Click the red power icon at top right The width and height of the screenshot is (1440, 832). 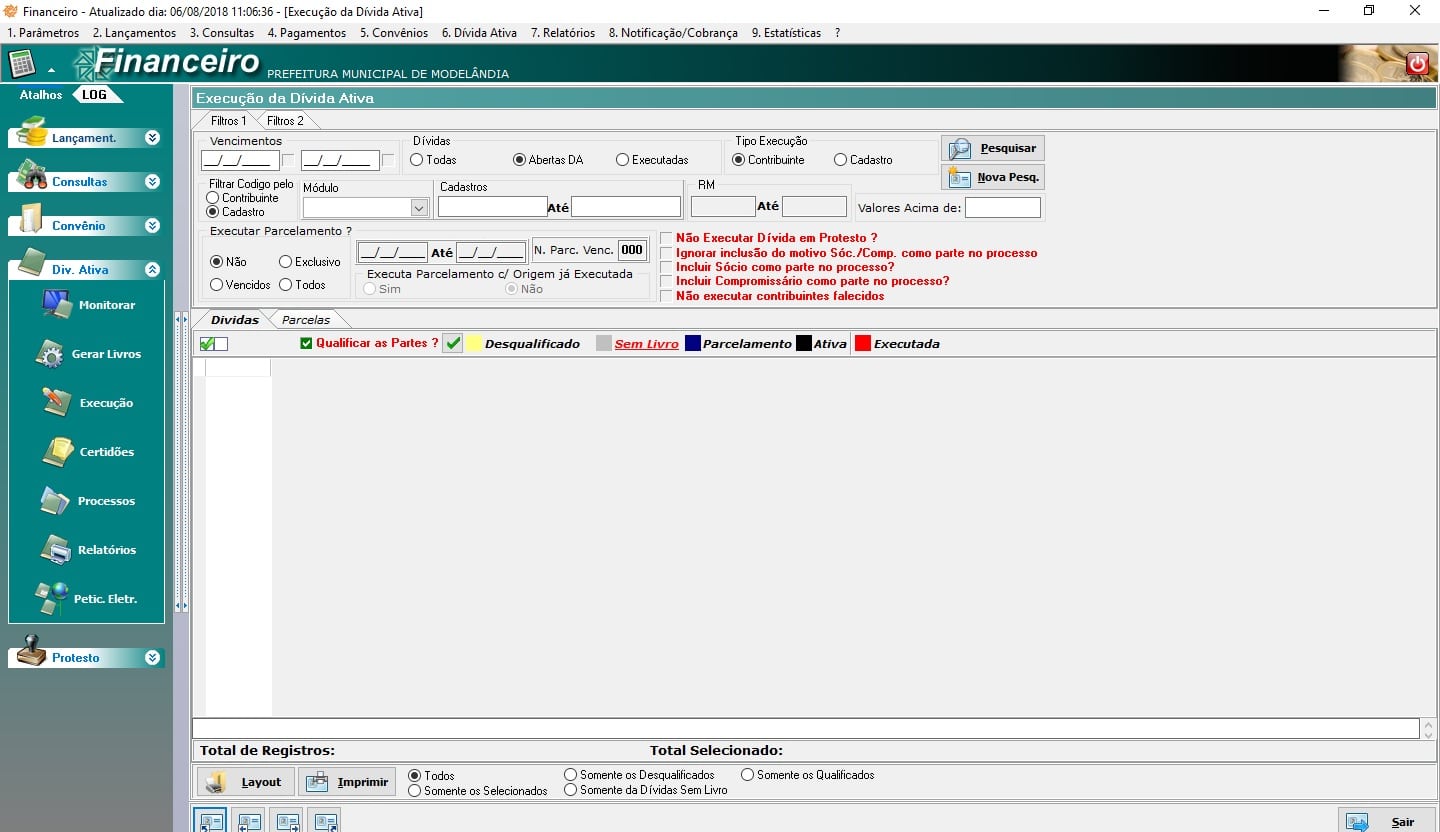[x=1417, y=64]
